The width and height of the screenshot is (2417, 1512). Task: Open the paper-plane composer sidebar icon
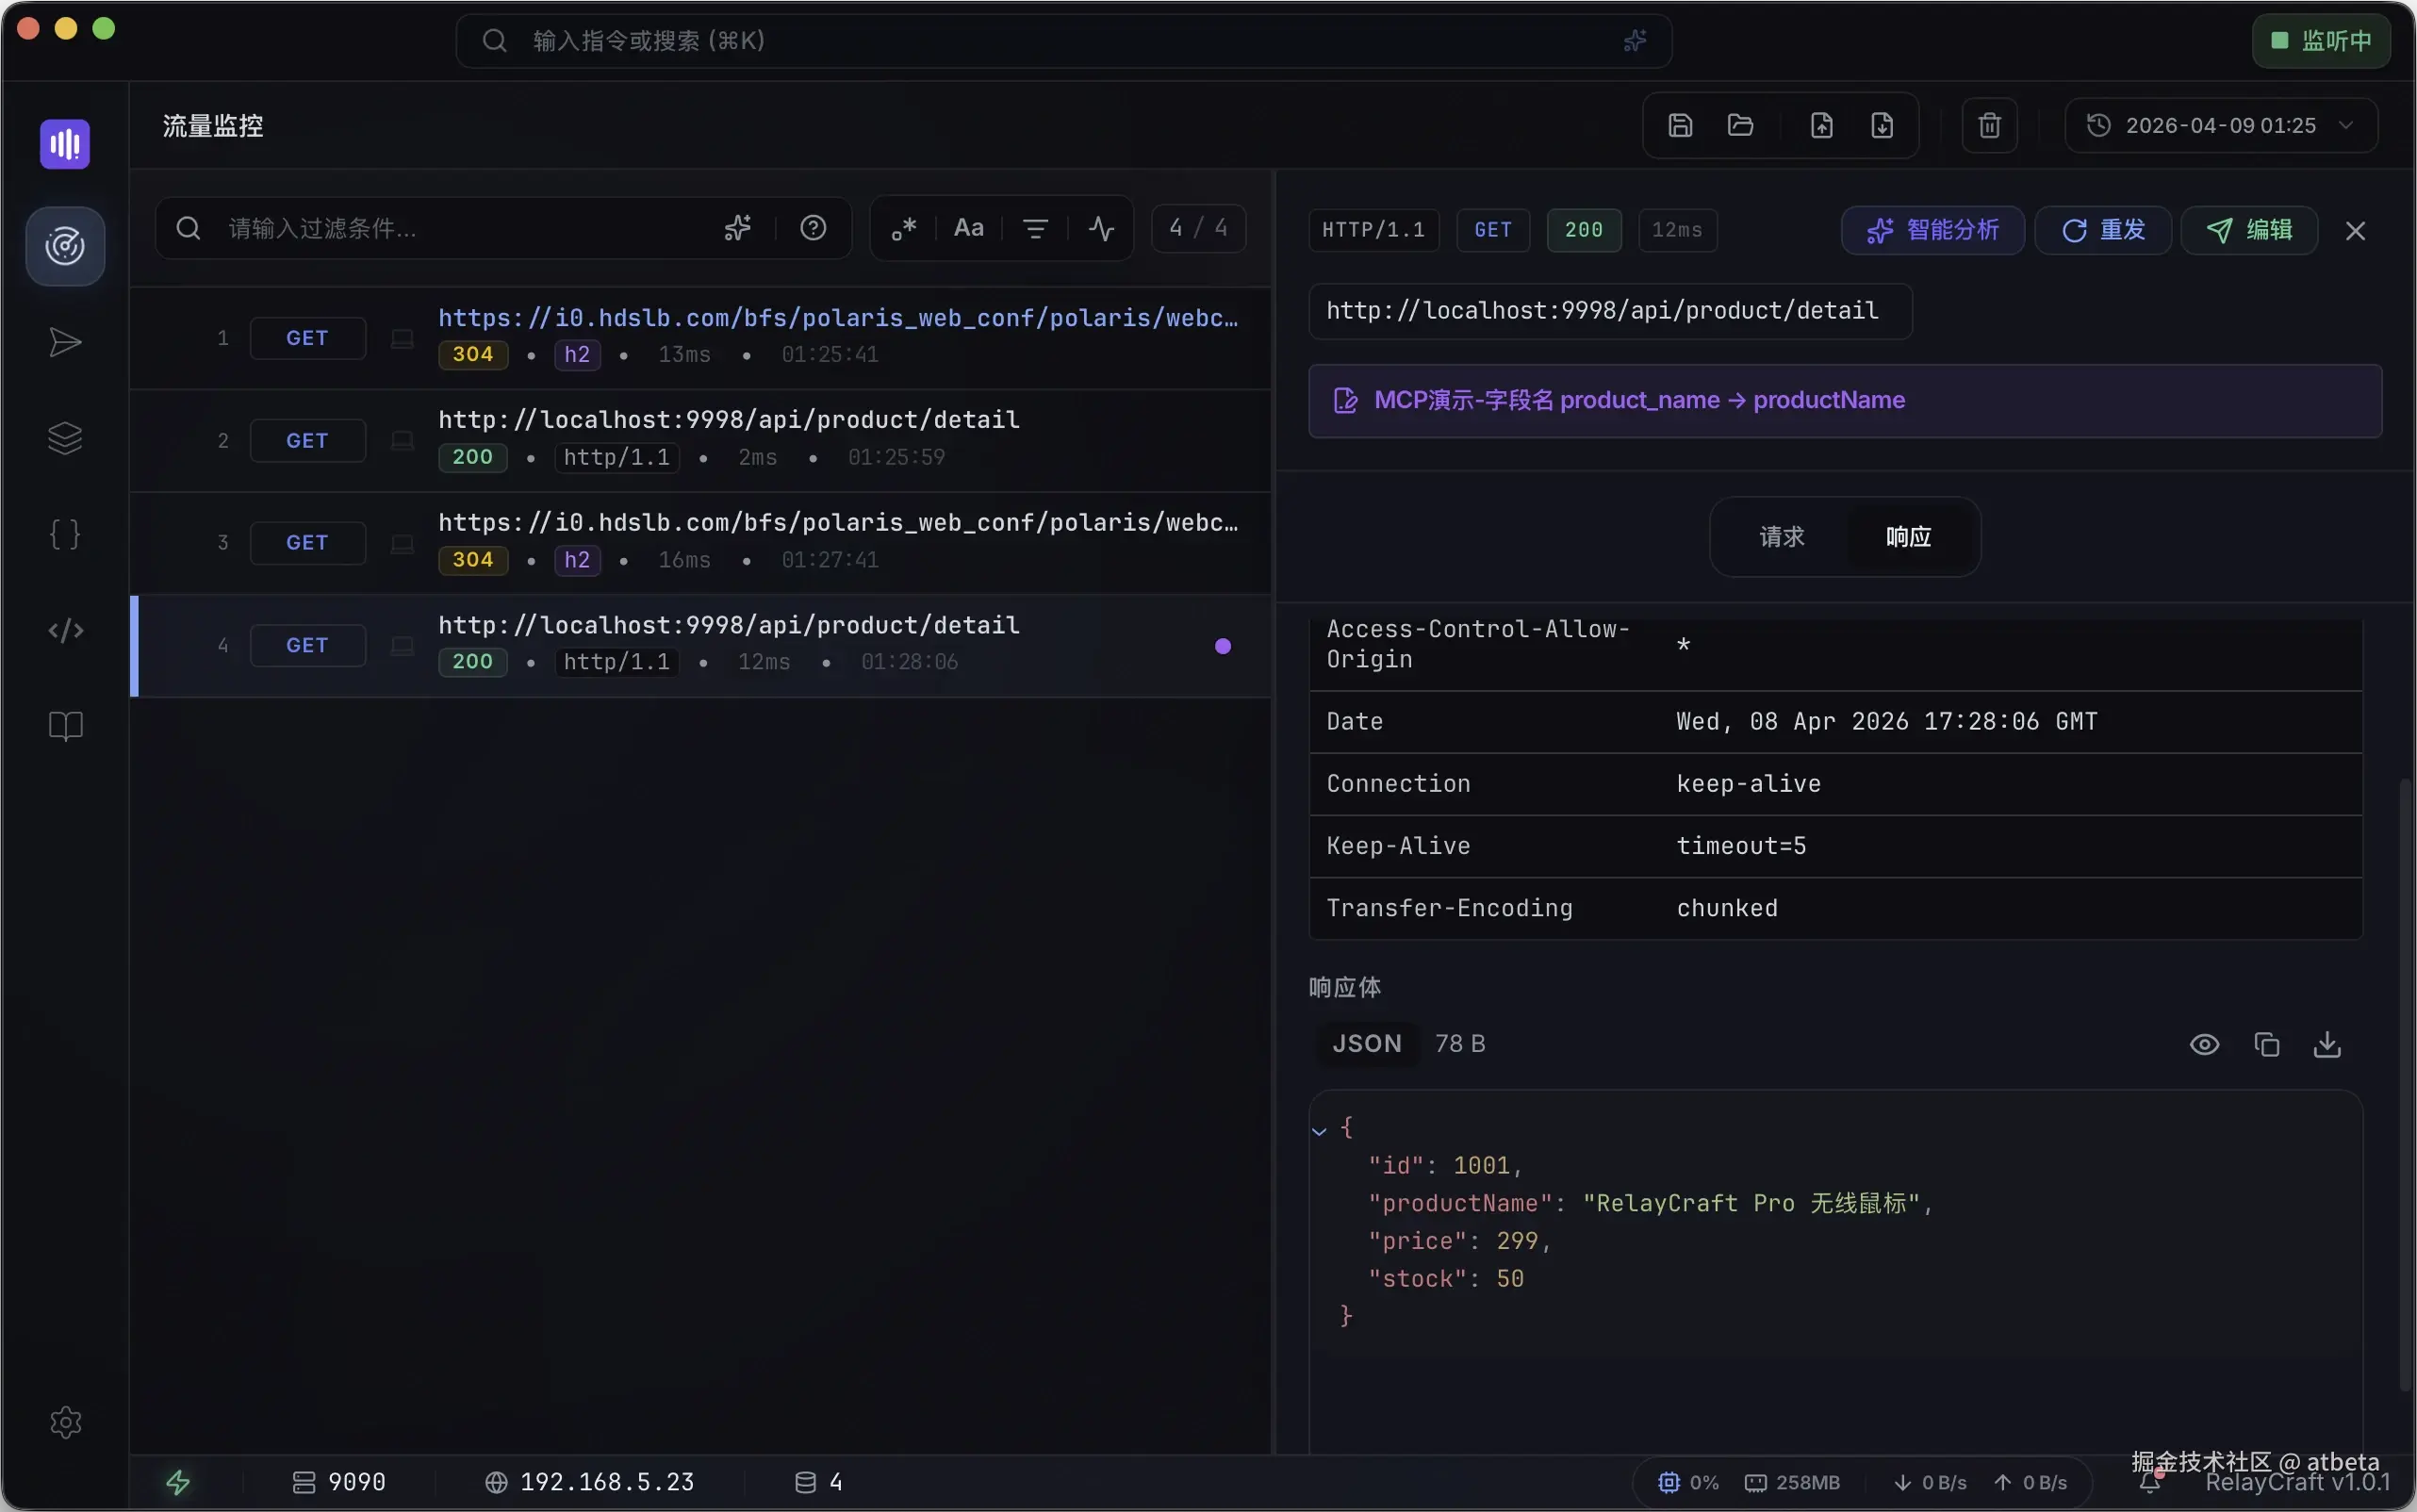point(65,342)
